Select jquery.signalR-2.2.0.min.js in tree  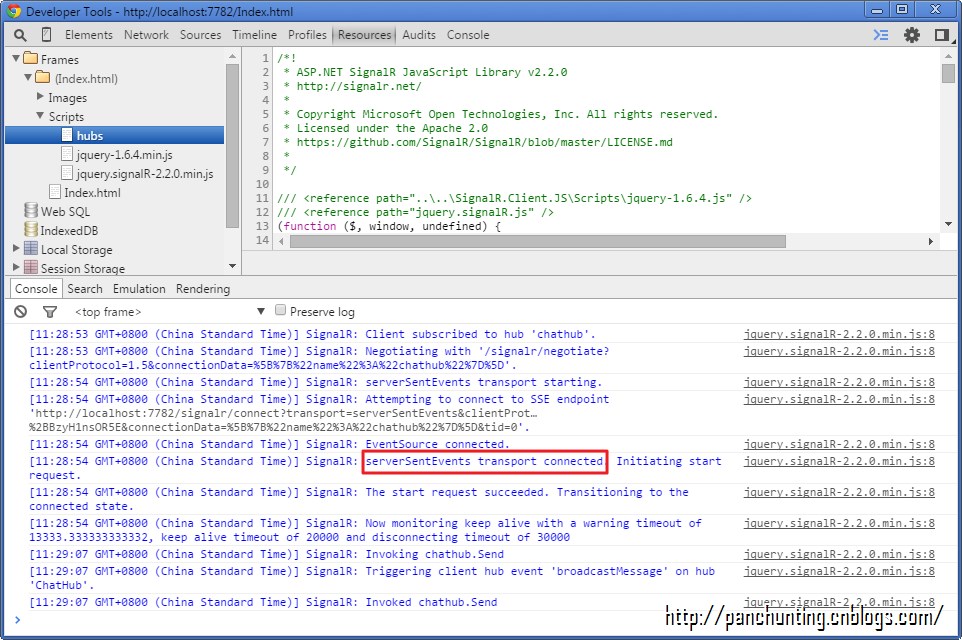[x=145, y=174]
